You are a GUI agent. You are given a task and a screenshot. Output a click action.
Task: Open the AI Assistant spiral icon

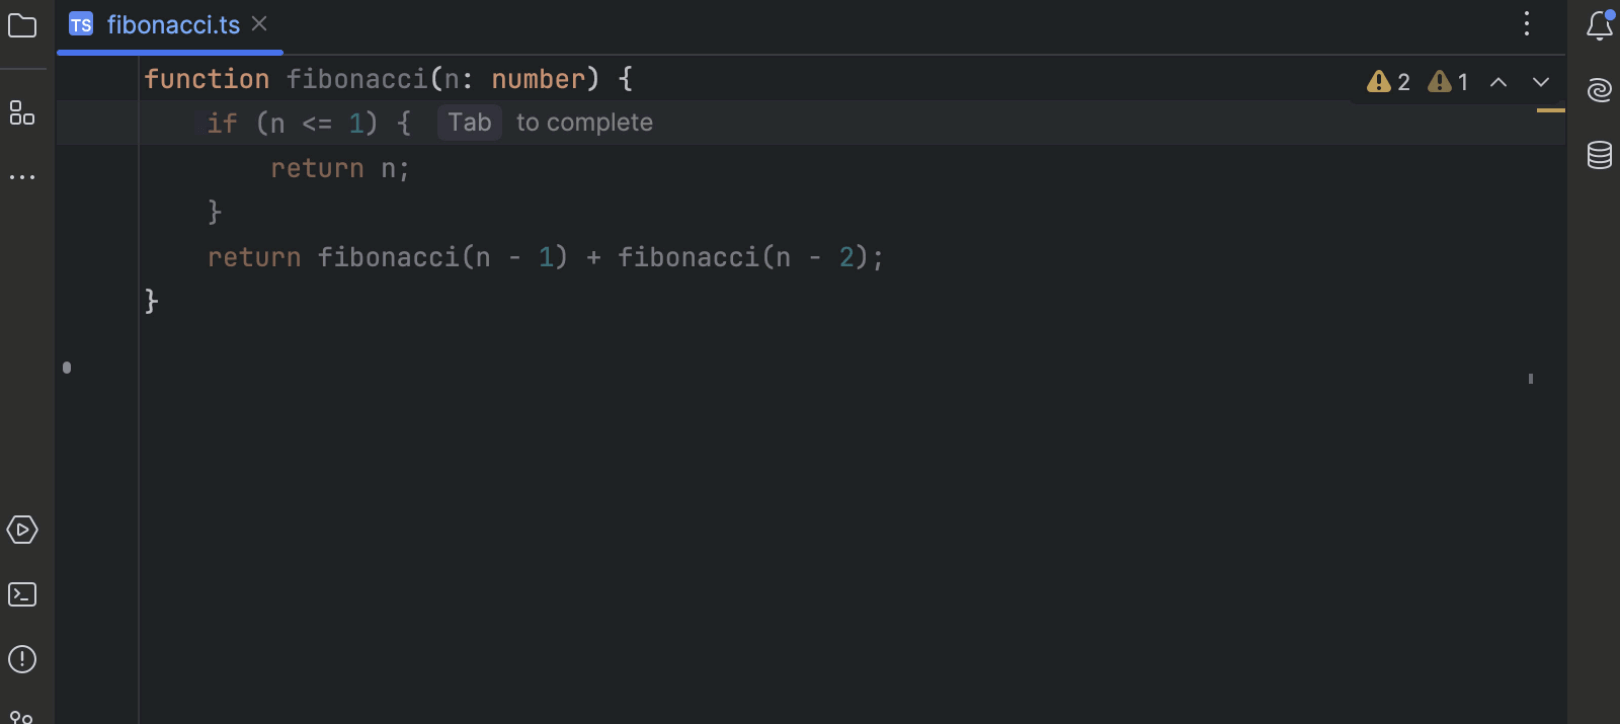click(x=1599, y=90)
